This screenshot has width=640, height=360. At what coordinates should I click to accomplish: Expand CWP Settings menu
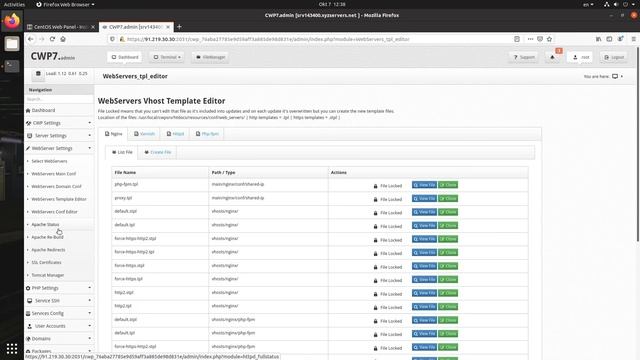pyautogui.click(x=59, y=123)
